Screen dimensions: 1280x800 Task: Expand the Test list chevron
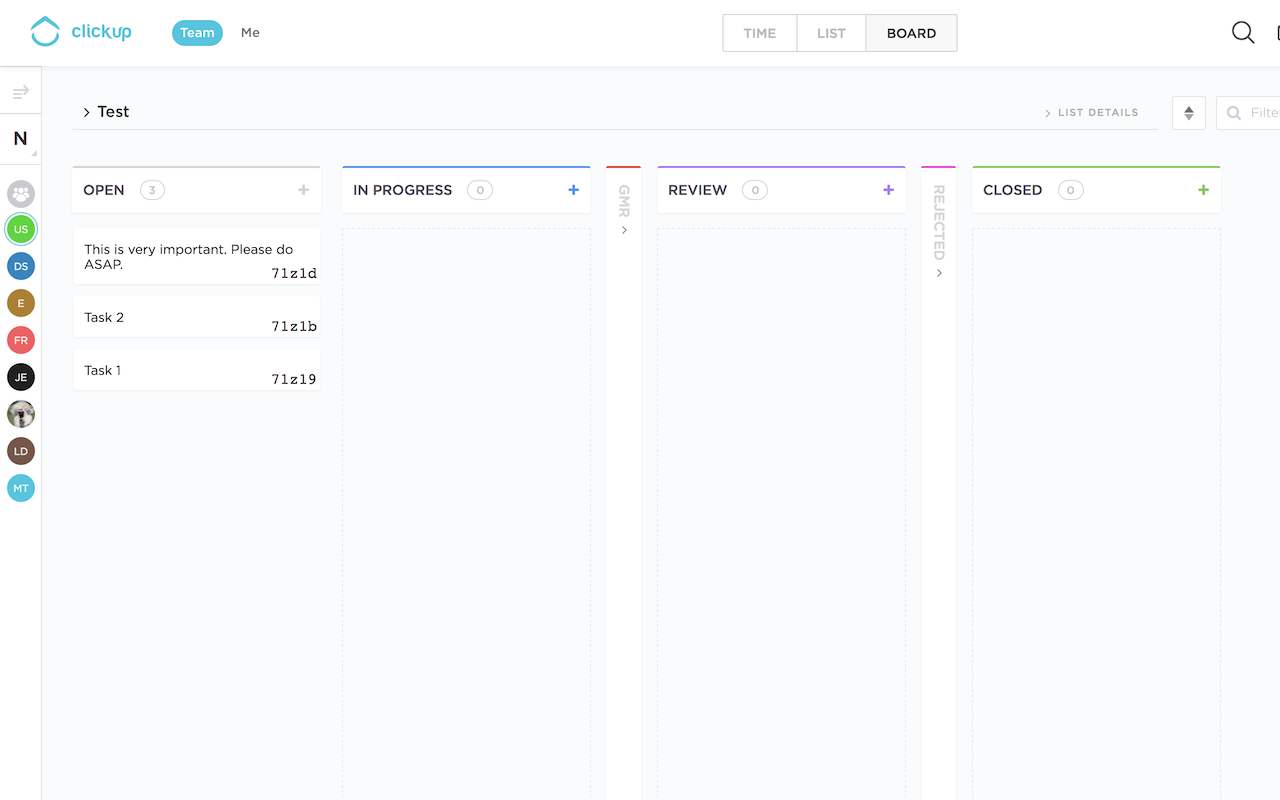[x=87, y=112]
